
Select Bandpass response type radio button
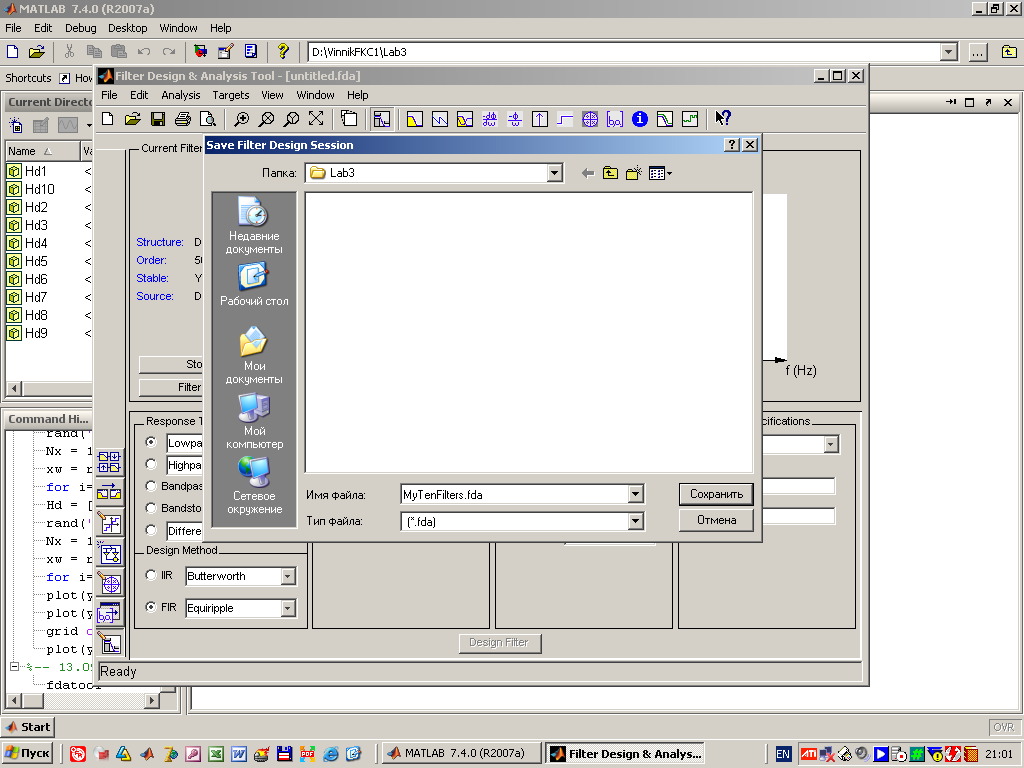152,486
